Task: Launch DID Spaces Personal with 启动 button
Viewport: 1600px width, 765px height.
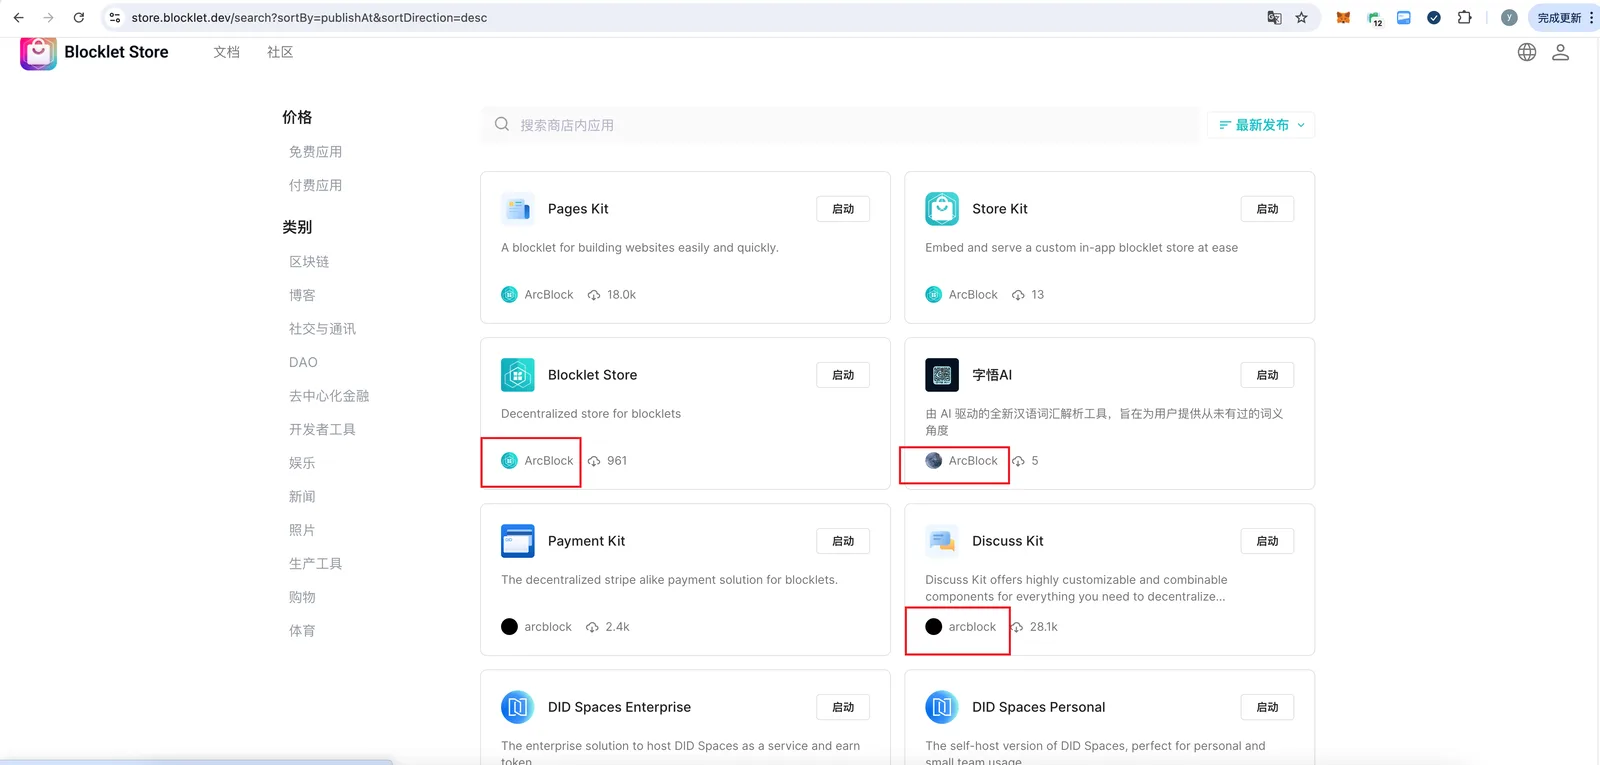Action: 1267,707
